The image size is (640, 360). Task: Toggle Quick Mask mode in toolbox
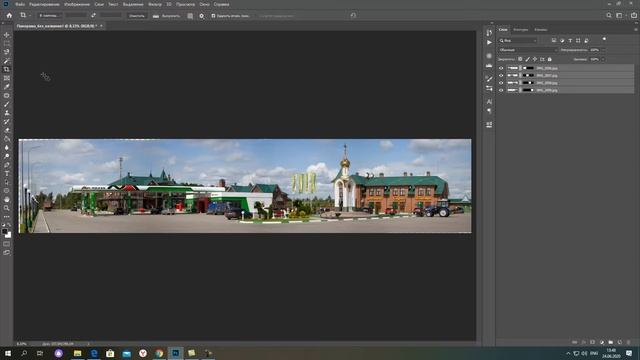[7, 244]
